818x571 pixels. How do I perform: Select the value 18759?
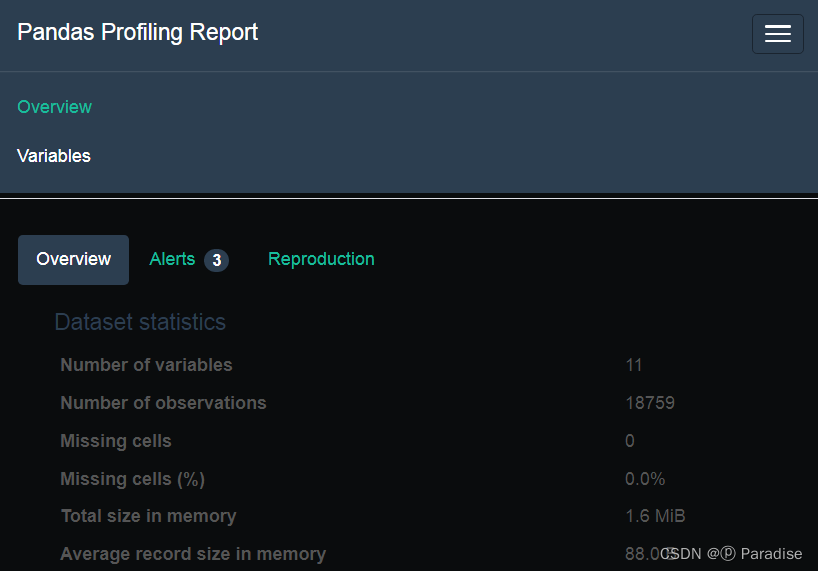[650, 403]
